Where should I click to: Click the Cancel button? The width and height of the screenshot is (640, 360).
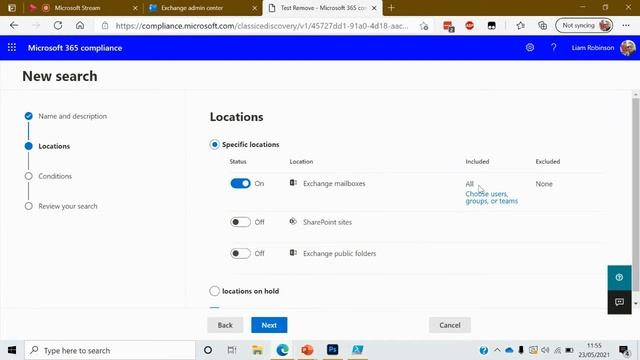450,325
